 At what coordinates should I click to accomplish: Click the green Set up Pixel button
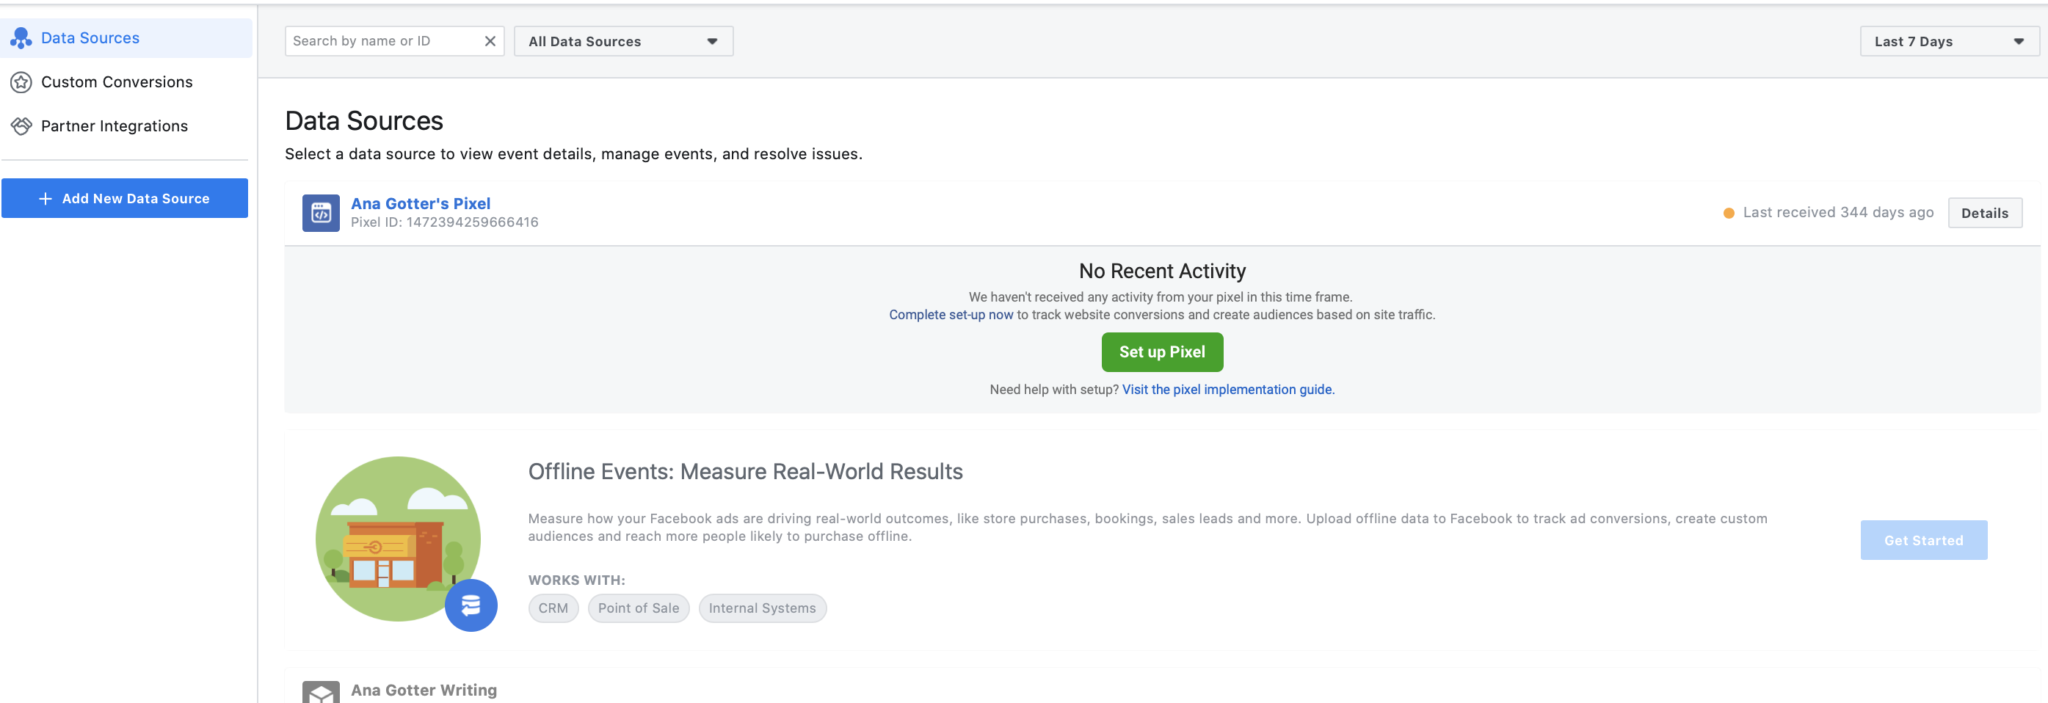[1162, 352]
